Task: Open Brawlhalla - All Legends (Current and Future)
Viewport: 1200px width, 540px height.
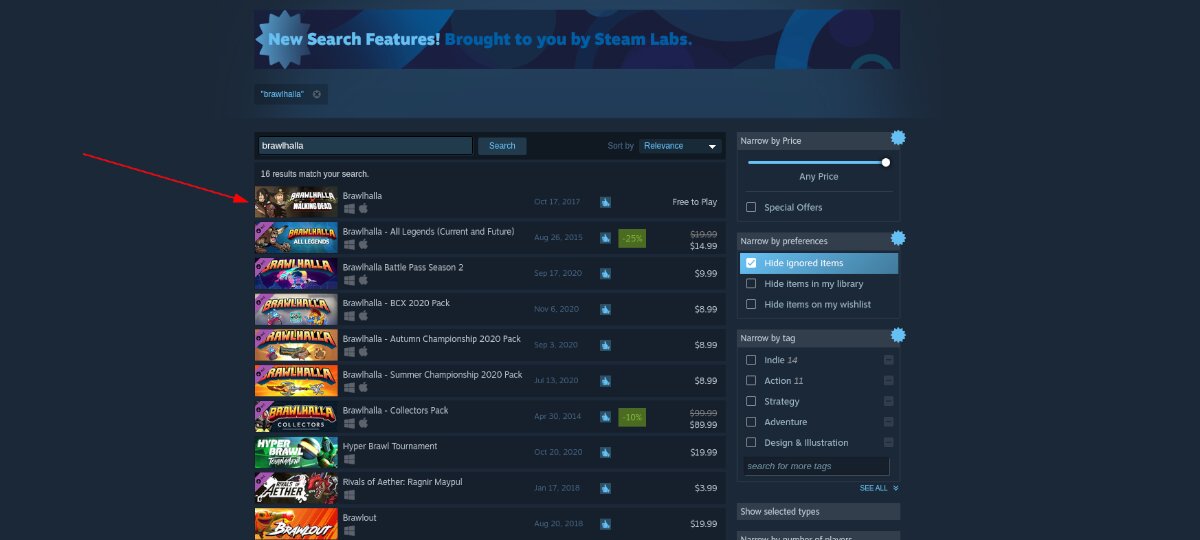Action: click(490, 238)
